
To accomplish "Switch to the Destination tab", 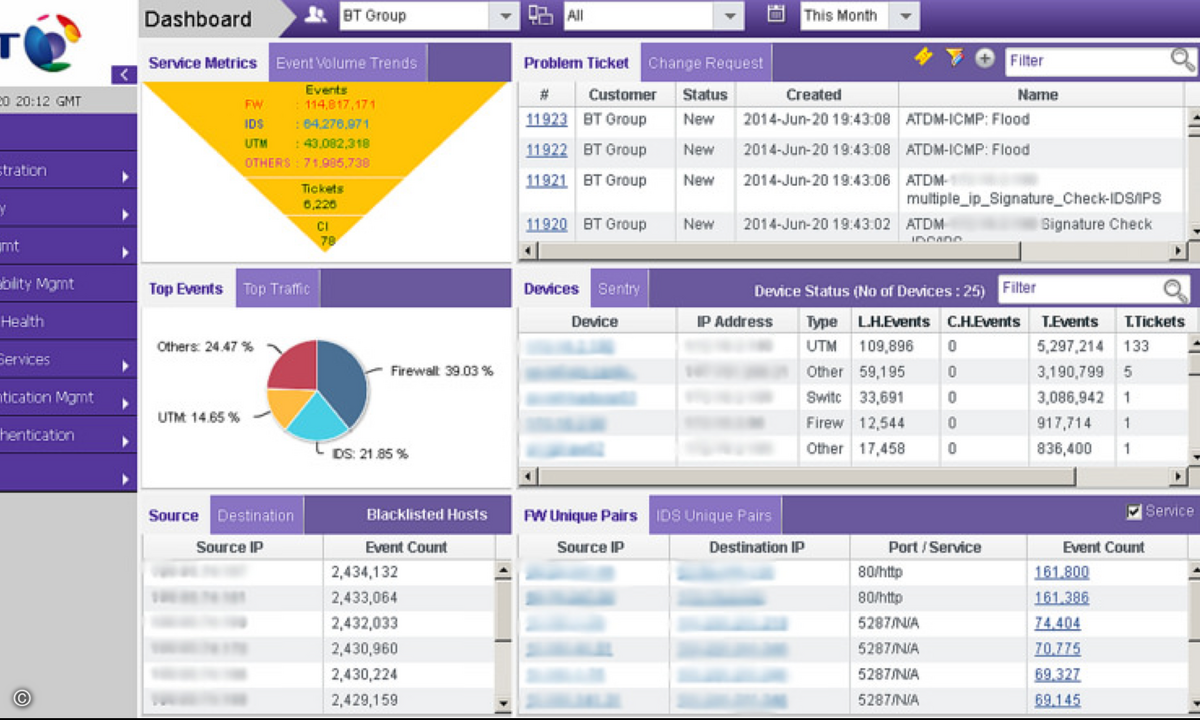I will coord(256,515).
